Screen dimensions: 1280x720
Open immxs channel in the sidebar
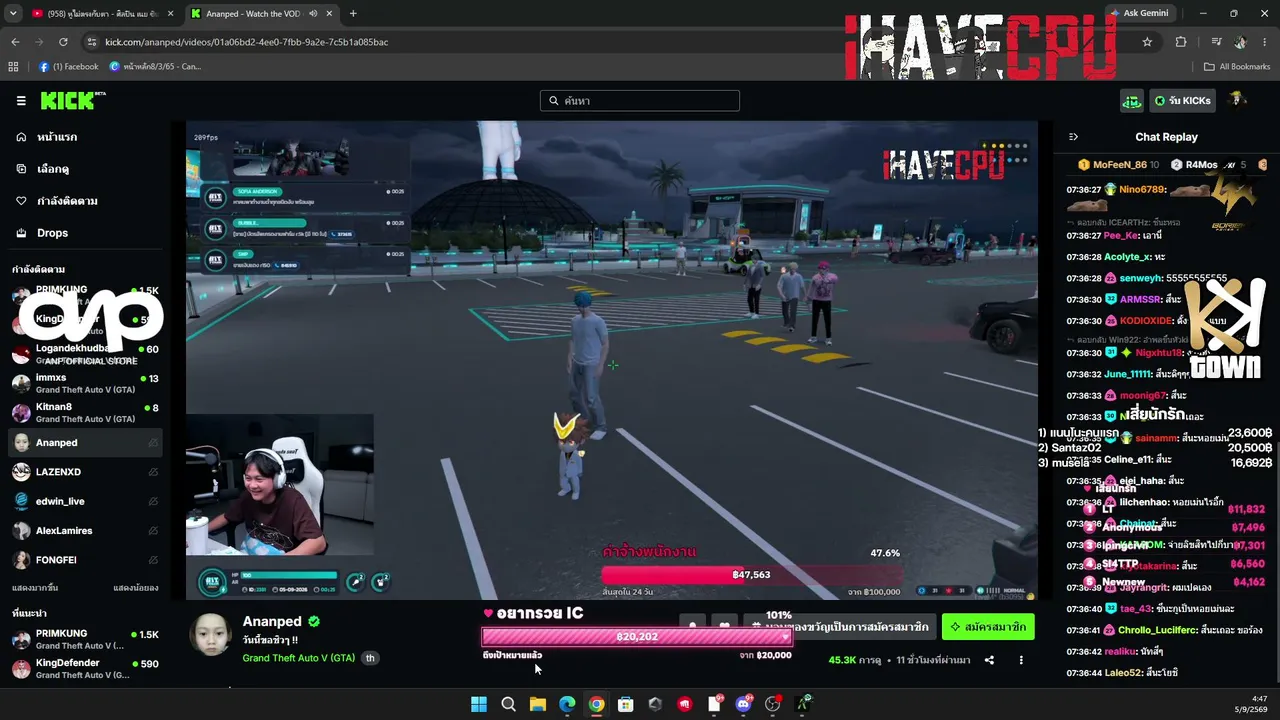click(x=85, y=384)
